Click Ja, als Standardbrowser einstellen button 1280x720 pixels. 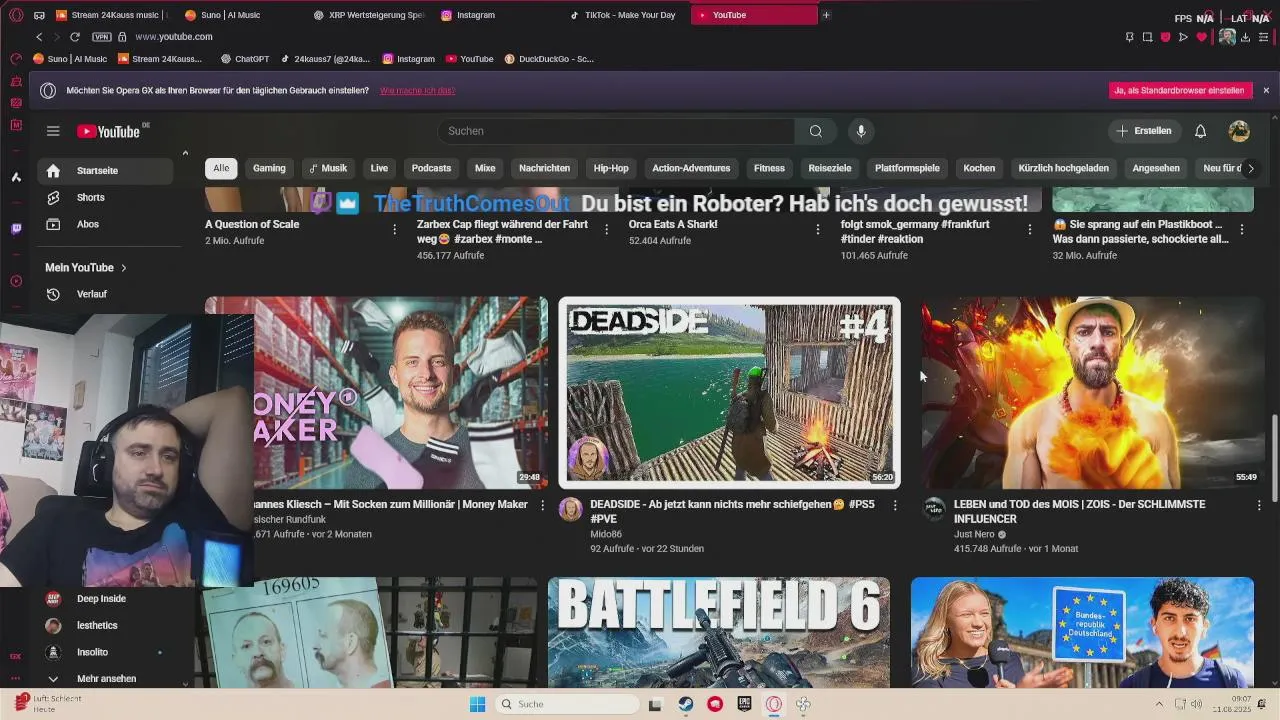[x=1180, y=90]
